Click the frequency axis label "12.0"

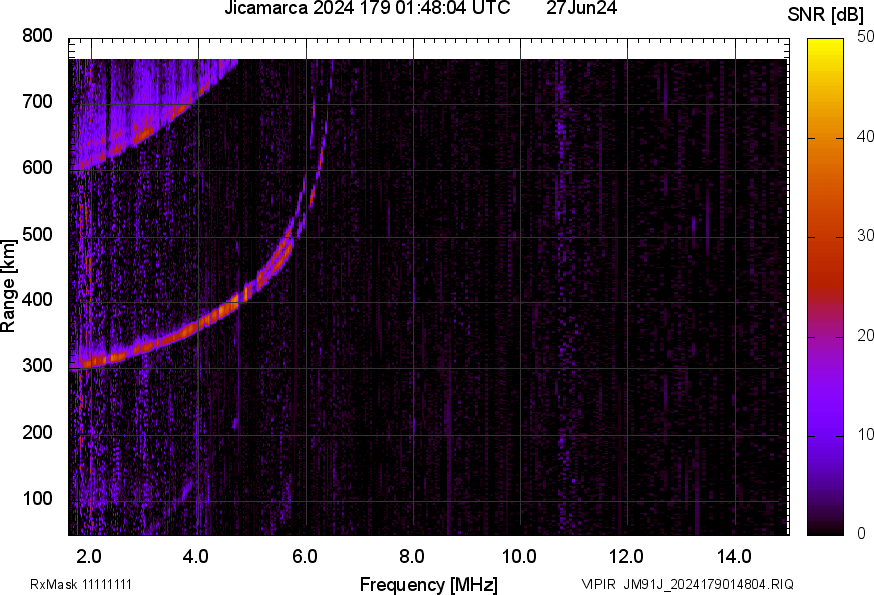pos(627,557)
